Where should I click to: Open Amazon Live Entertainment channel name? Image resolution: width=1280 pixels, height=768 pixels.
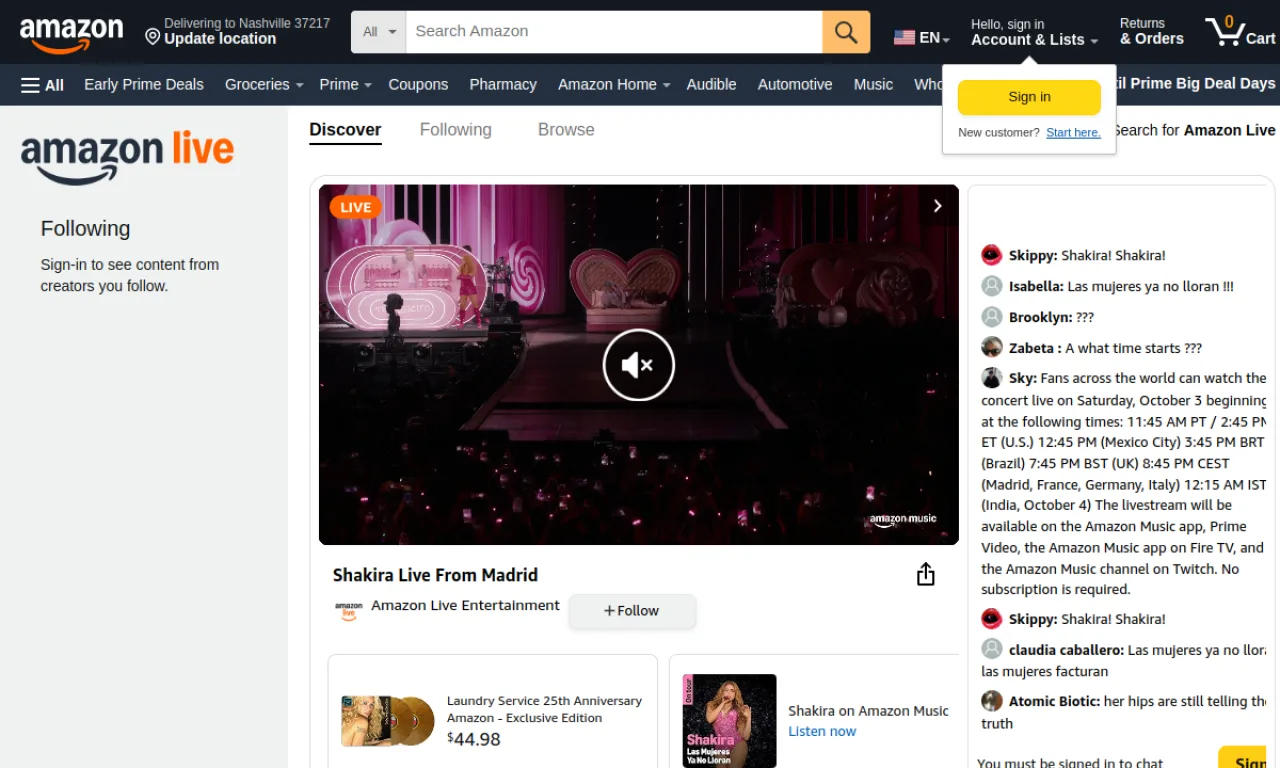click(x=465, y=605)
